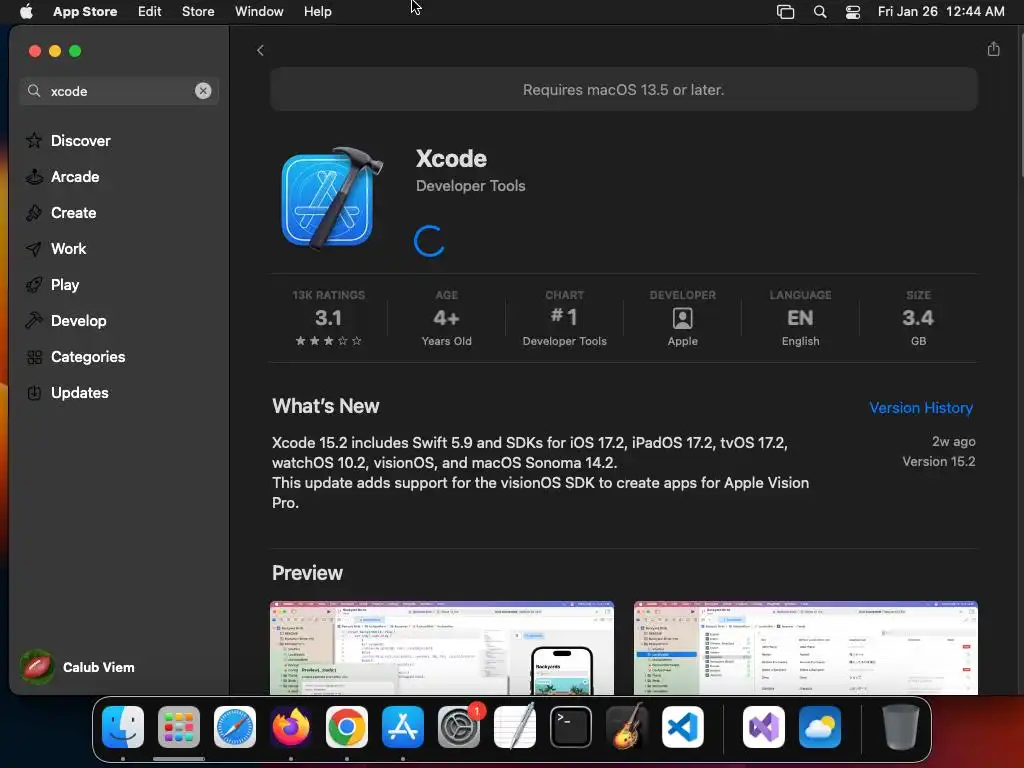Open the Window menu
Image resolution: width=1024 pixels, height=768 pixels.
(x=259, y=11)
